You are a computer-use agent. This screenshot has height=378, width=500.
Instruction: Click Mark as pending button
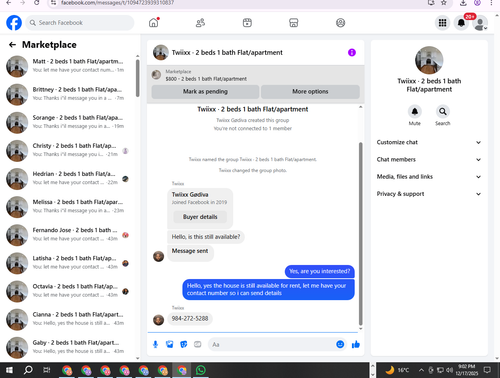(205, 92)
